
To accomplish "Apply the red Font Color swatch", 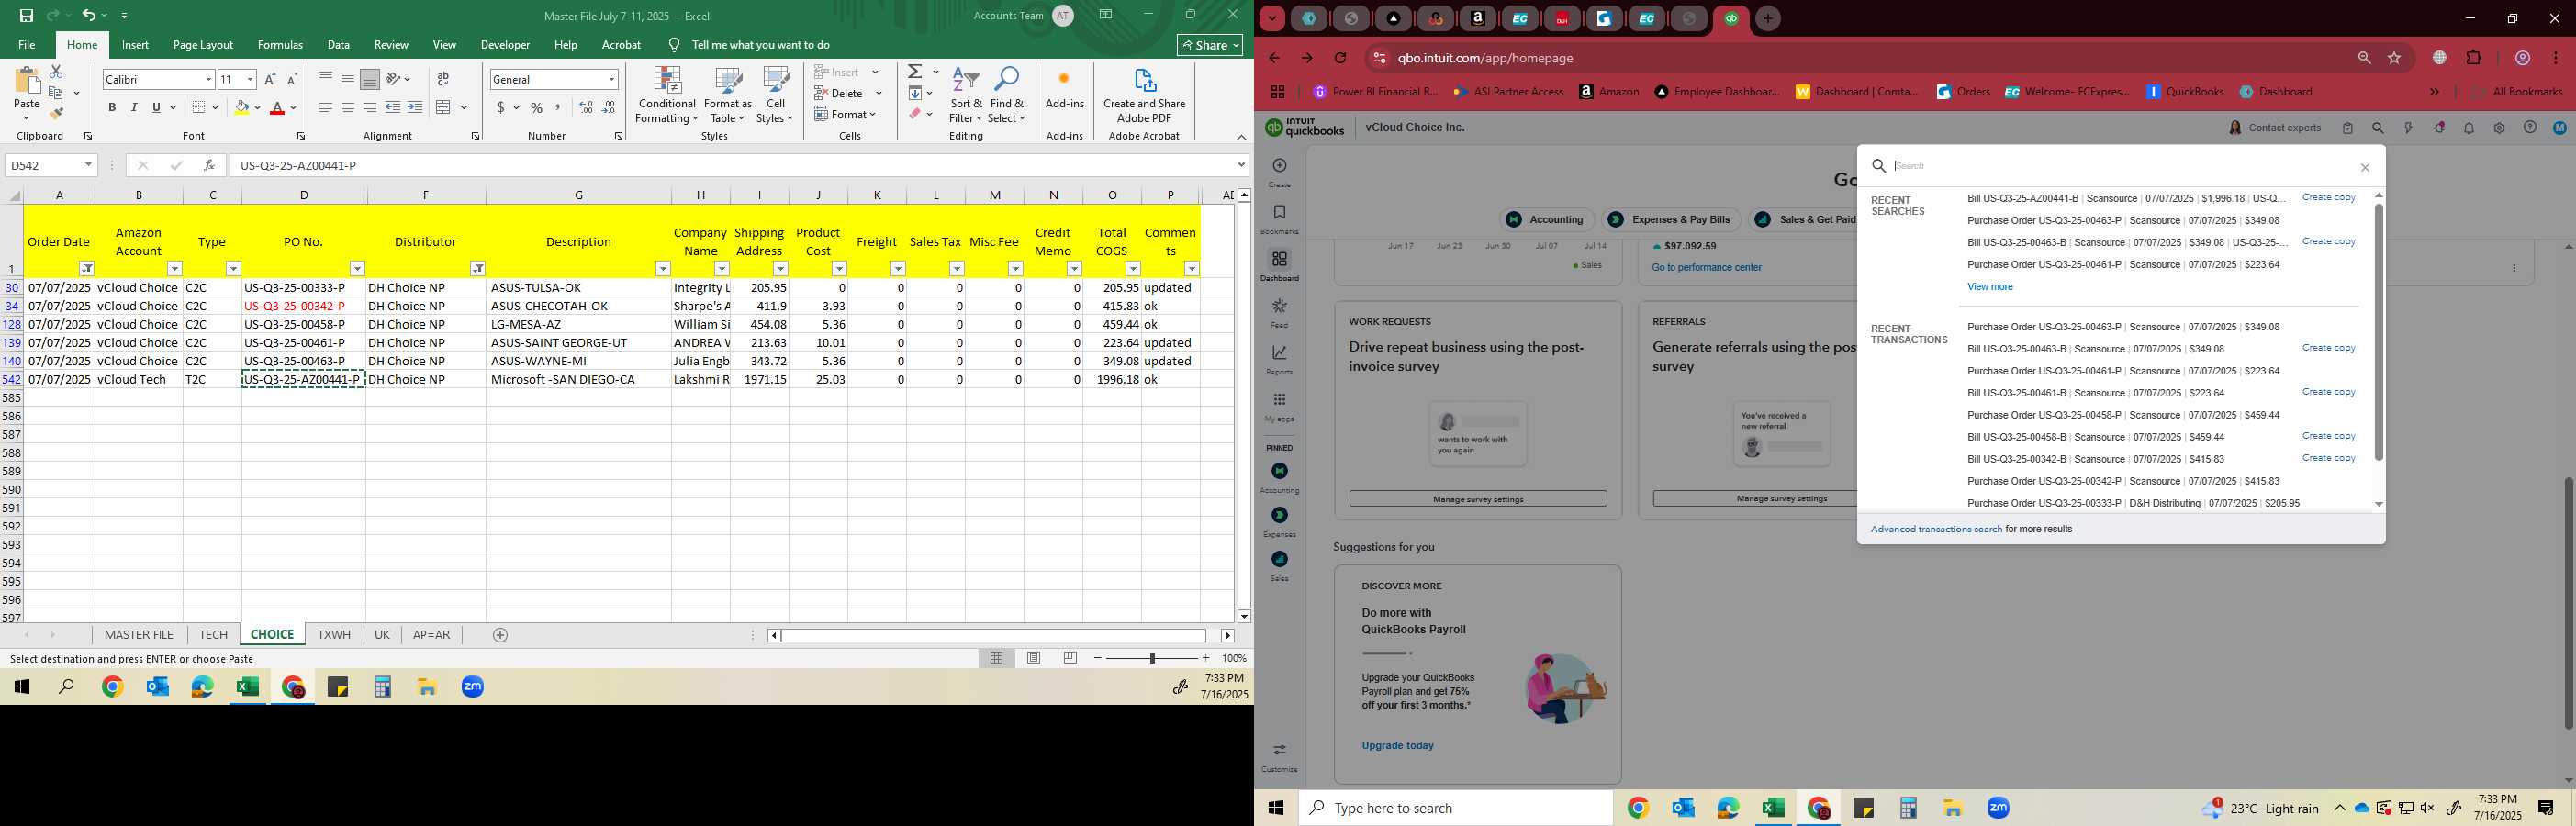I will (x=277, y=107).
